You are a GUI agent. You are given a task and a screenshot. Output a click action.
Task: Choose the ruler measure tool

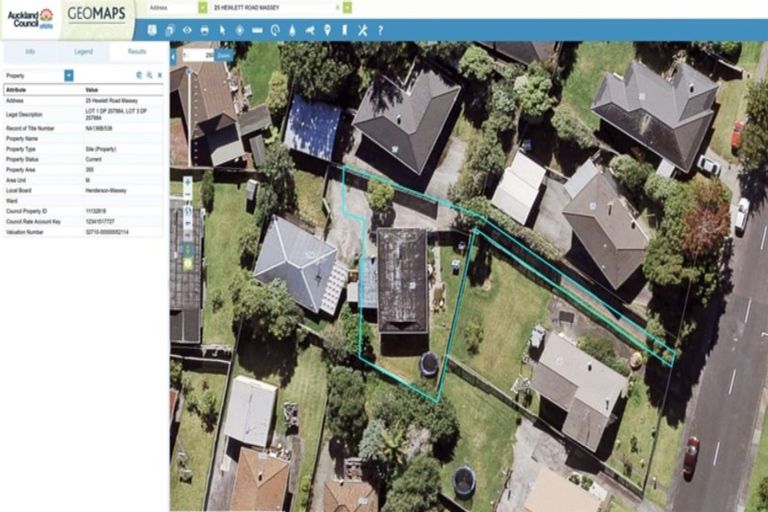257,30
